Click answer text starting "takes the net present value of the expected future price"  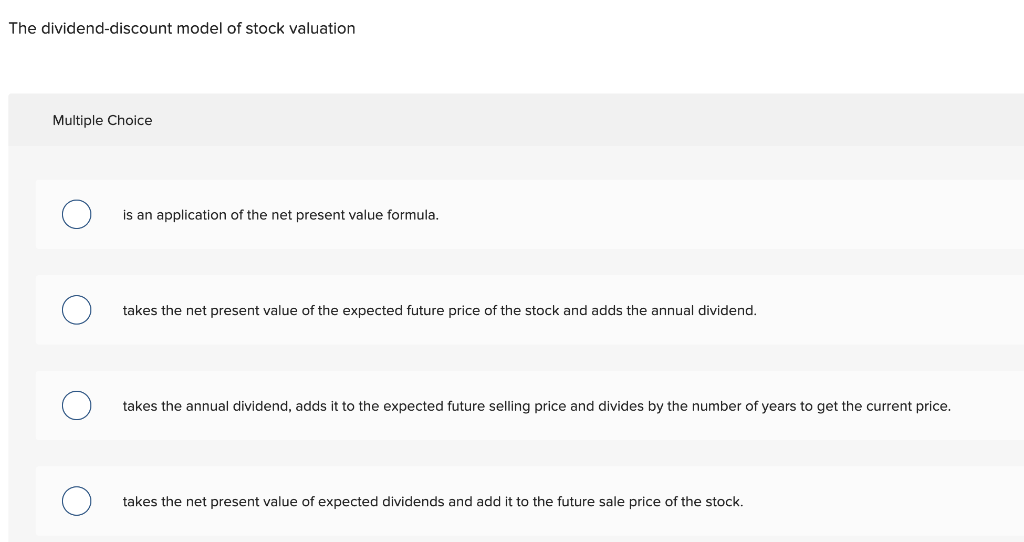[439, 311]
